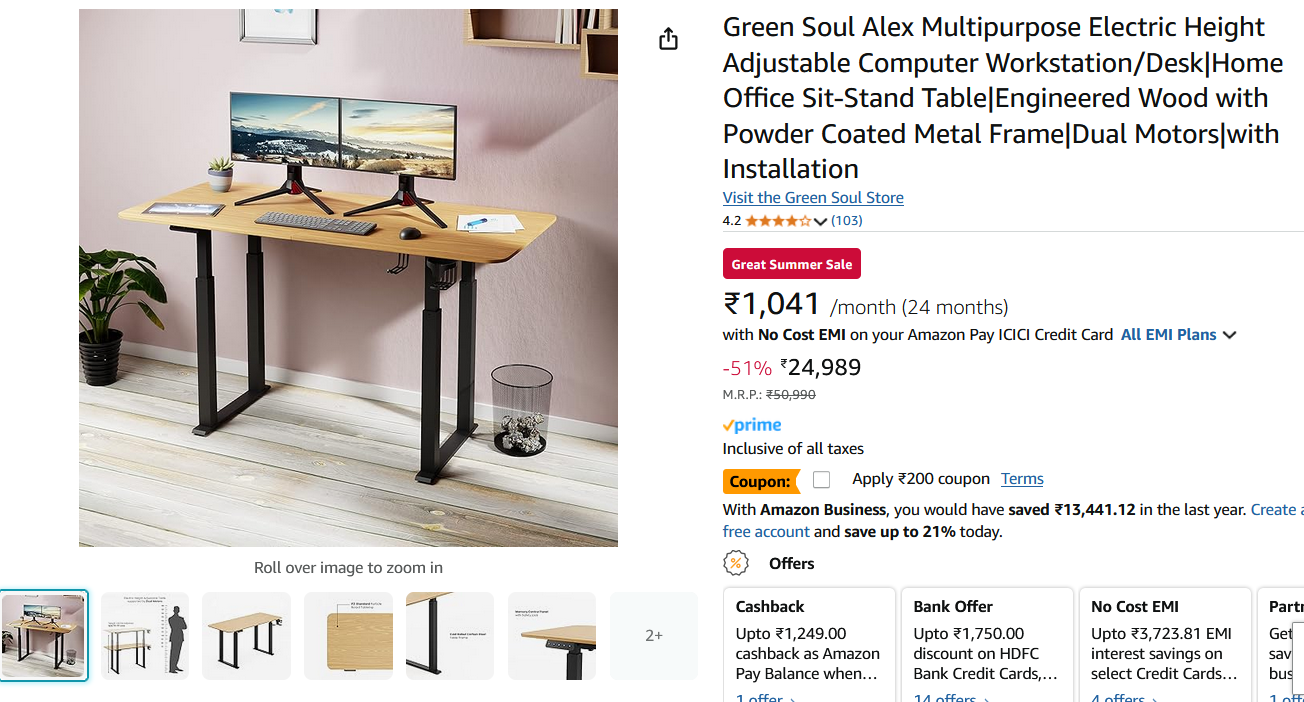Select the memory control panel thumbnail

tap(552, 636)
